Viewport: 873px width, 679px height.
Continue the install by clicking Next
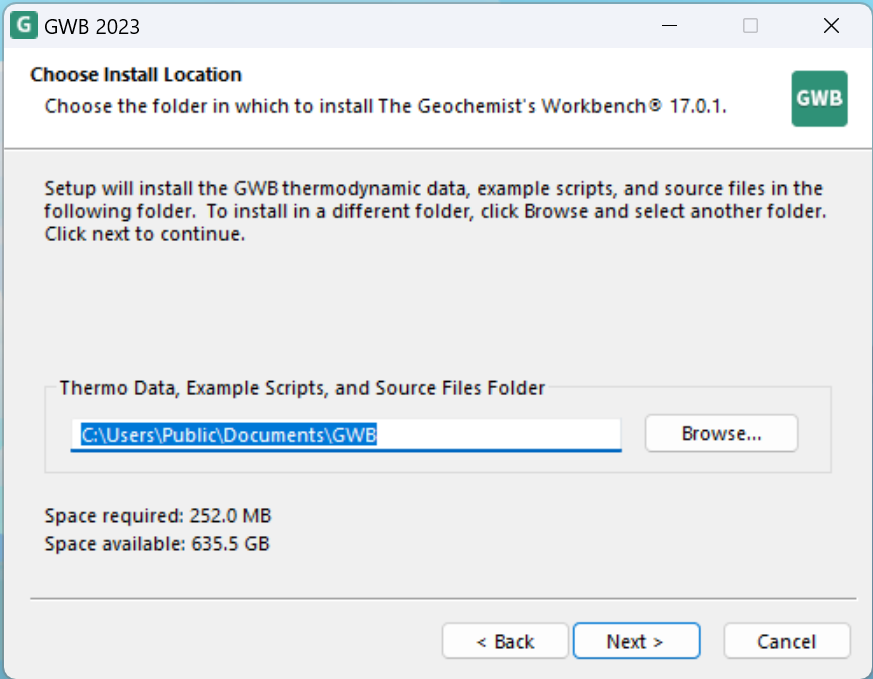636,641
